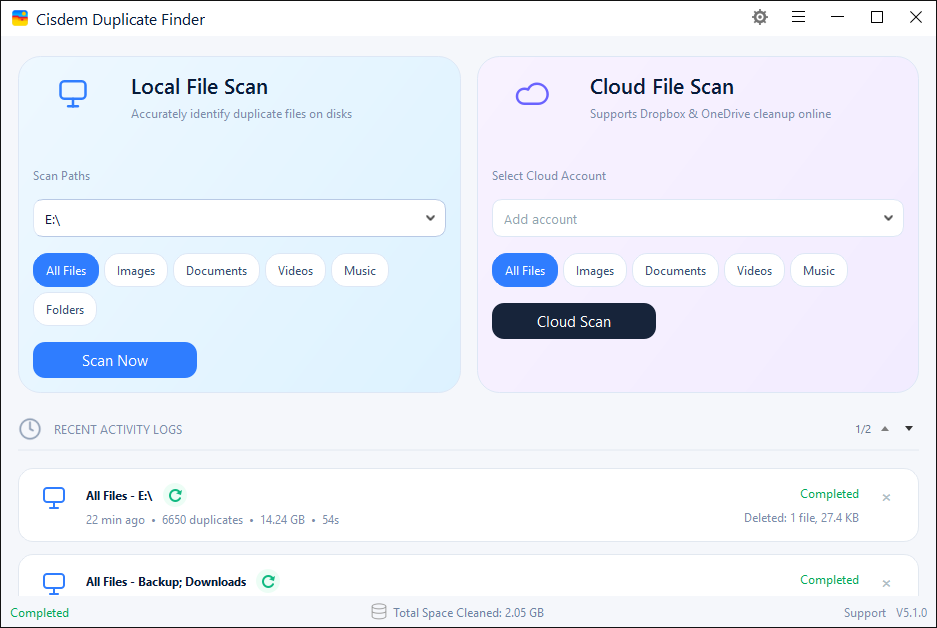Select Music filter for cloud scan
This screenshot has height=628, width=937.
pos(819,270)
